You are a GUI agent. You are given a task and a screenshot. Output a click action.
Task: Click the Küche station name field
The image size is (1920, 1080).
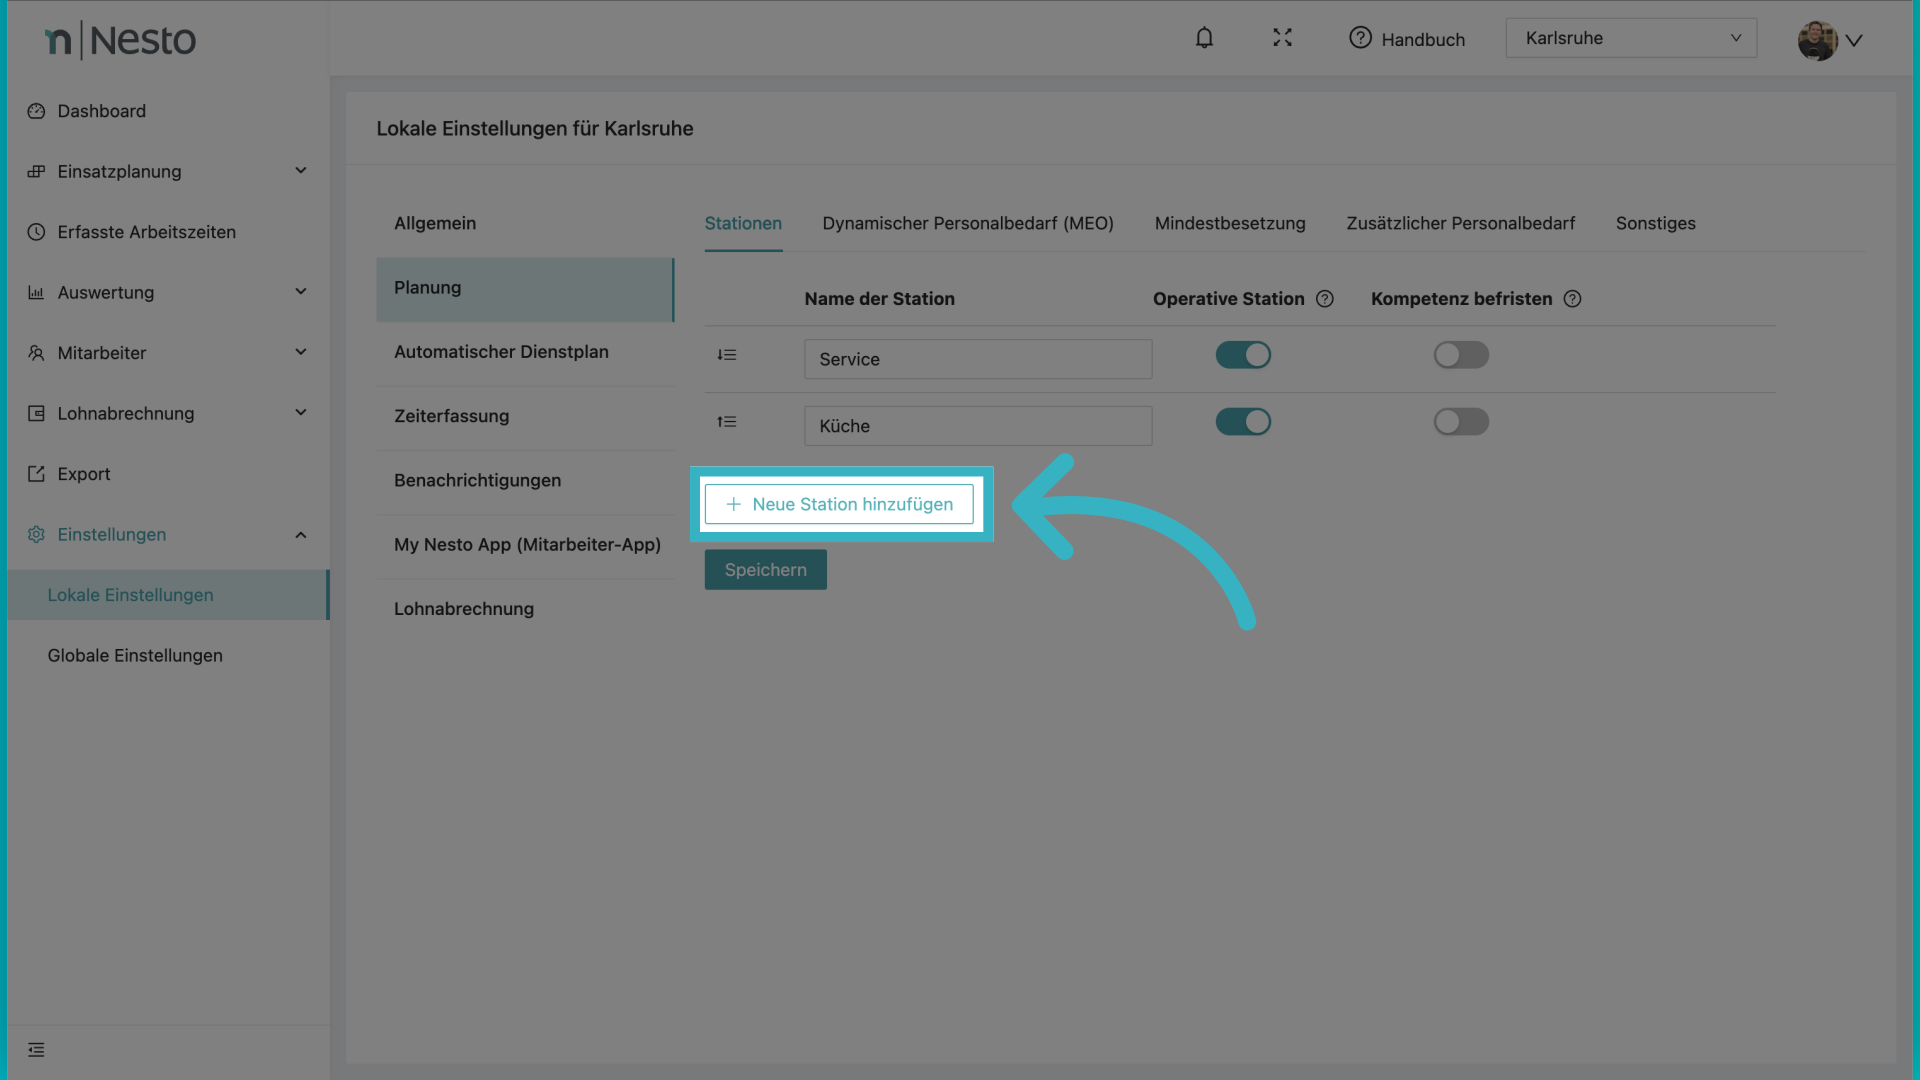(x=977, y=426)
